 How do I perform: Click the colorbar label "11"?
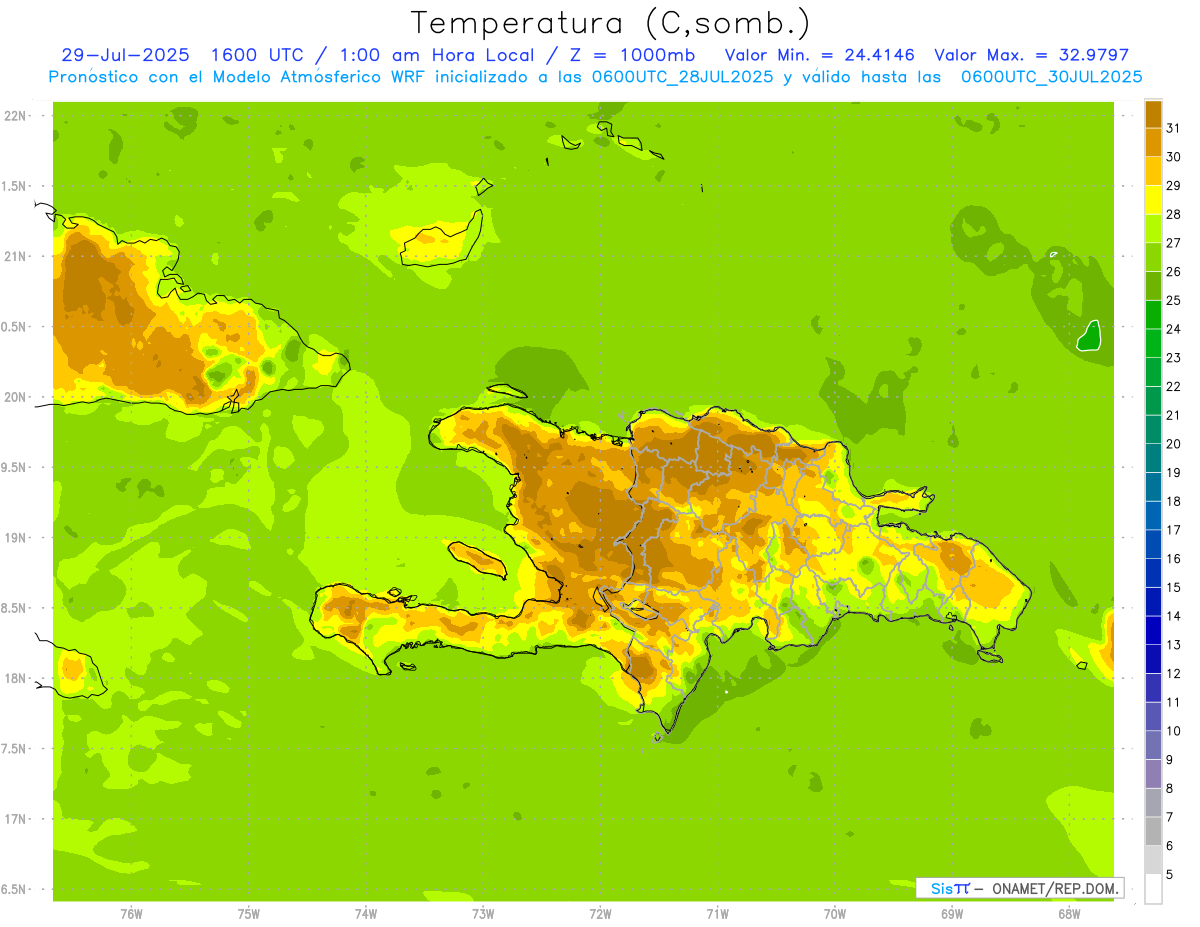(x=1173, y=702)
